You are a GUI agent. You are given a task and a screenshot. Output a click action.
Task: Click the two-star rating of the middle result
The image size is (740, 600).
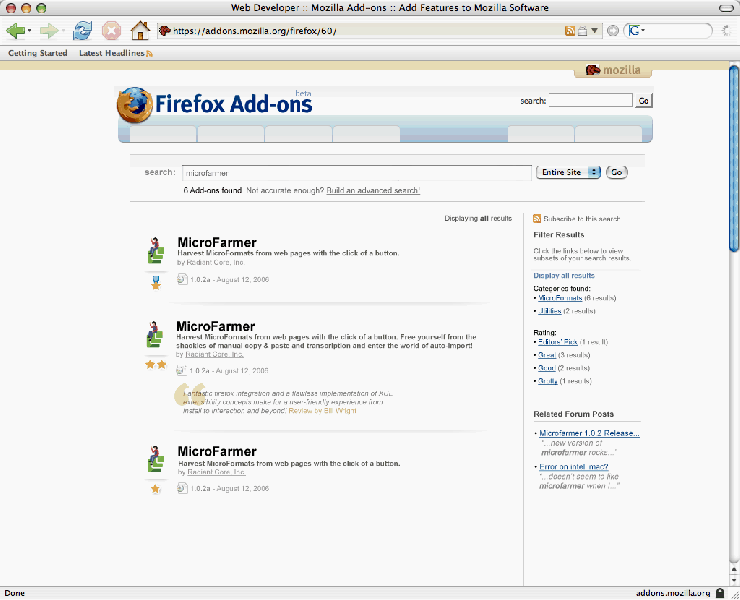click(156, 364)
